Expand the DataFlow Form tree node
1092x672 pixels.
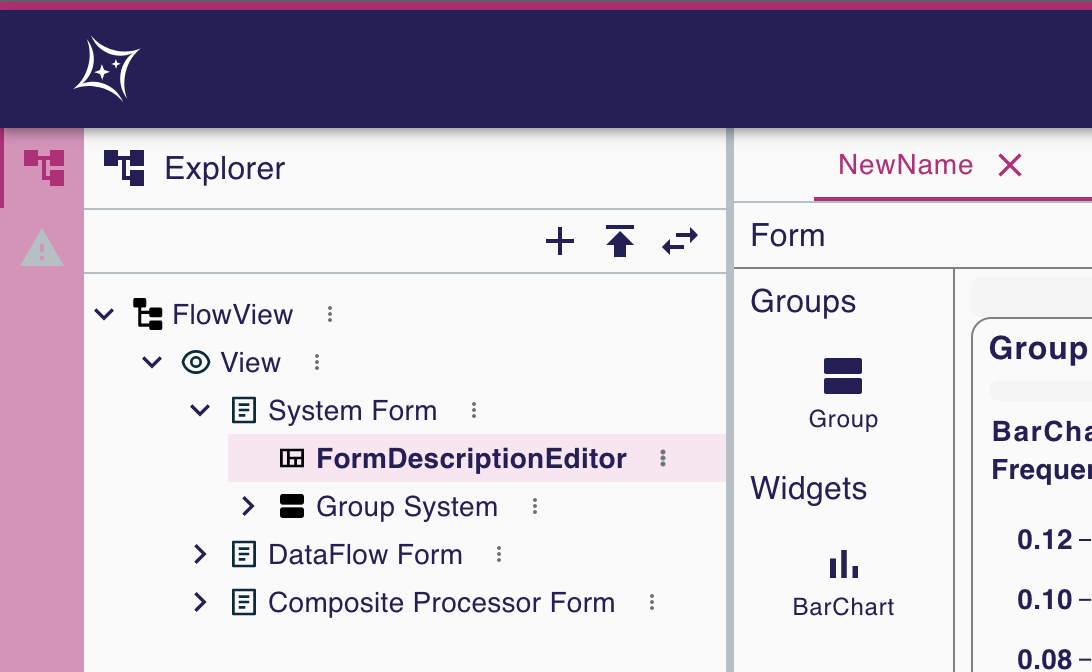[x=200, y=554]
